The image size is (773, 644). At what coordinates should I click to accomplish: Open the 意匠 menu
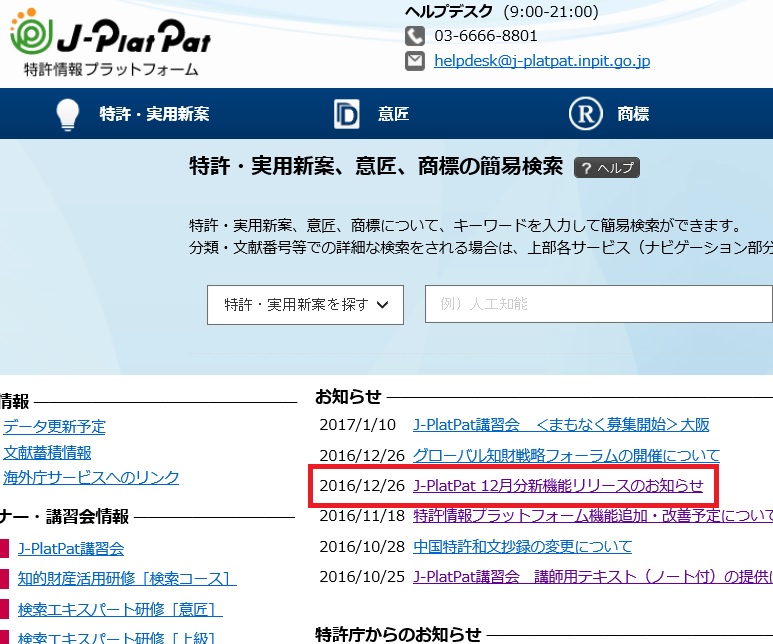[x=393, y=114]
